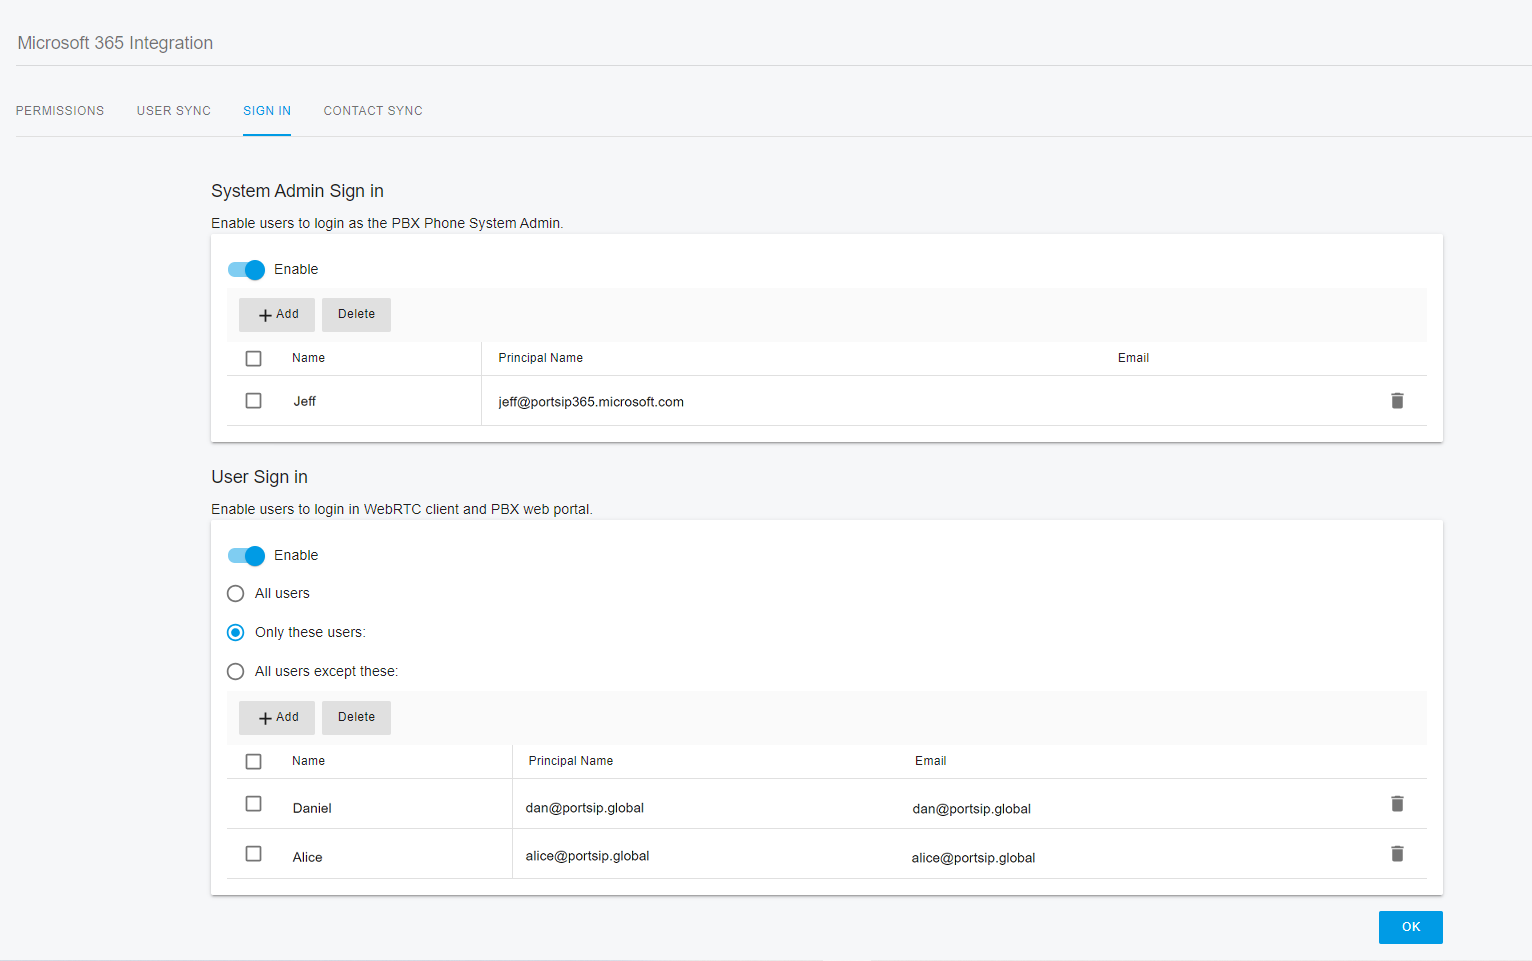Disable the User Sign in Enable switch
The height and width of the screenshot is (961, 1532).
tap(247, 556)
